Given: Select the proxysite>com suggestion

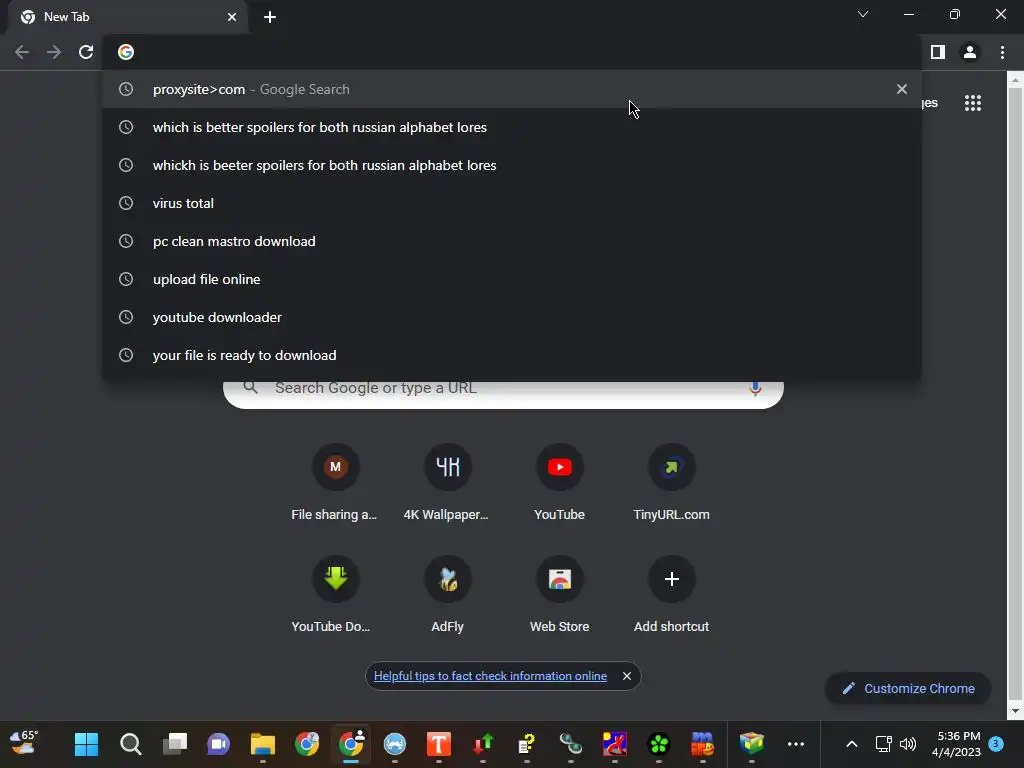Looking at the screenshot, I should 512,89.
